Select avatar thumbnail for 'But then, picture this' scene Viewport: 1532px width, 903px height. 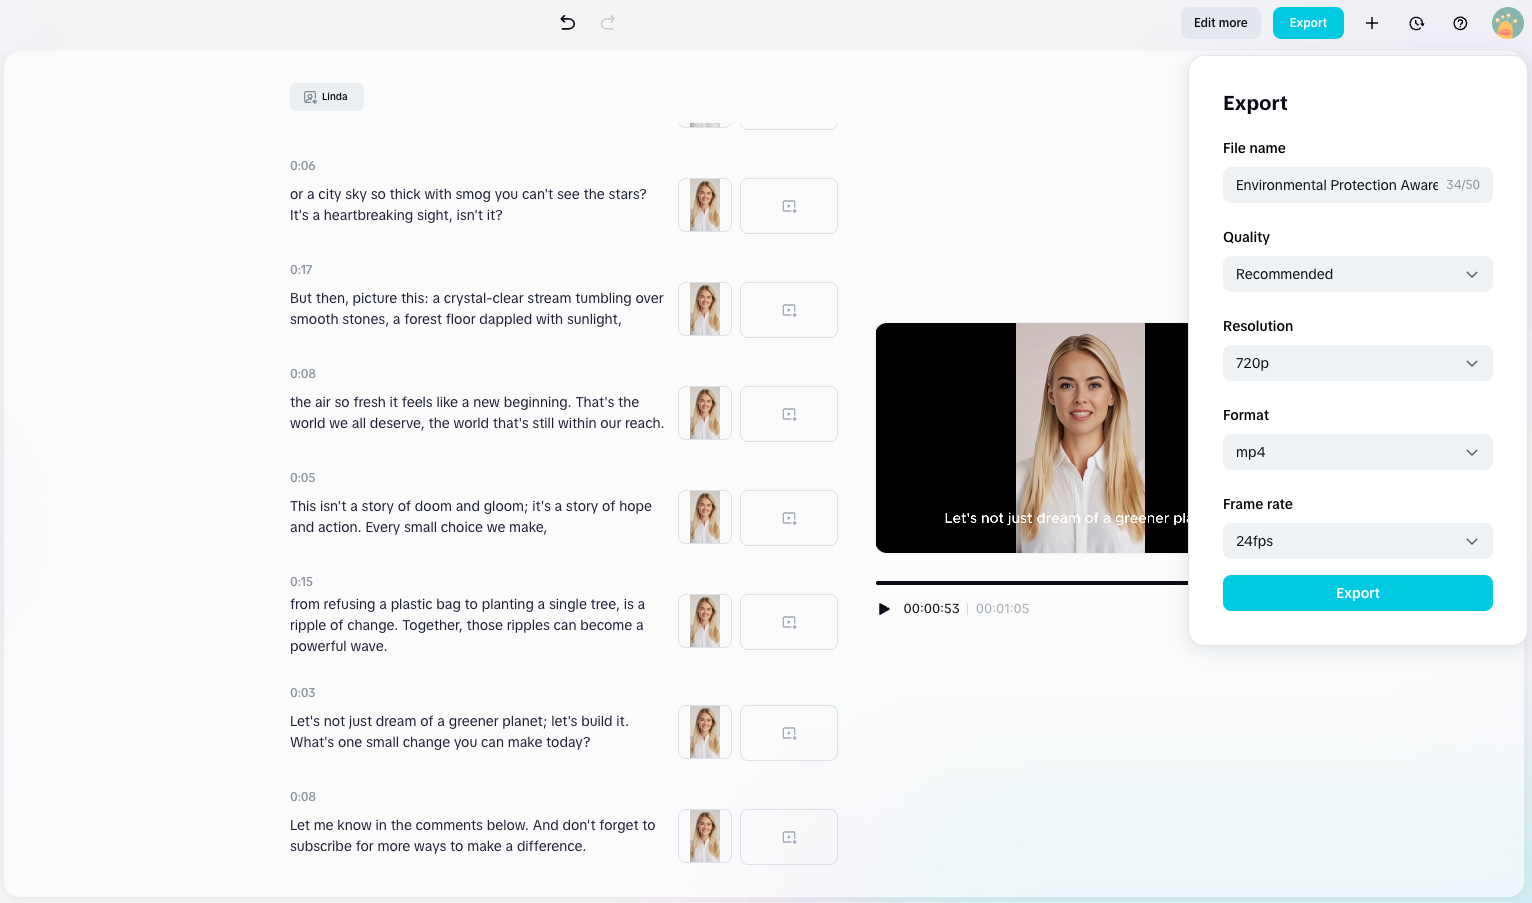(705, 310)
